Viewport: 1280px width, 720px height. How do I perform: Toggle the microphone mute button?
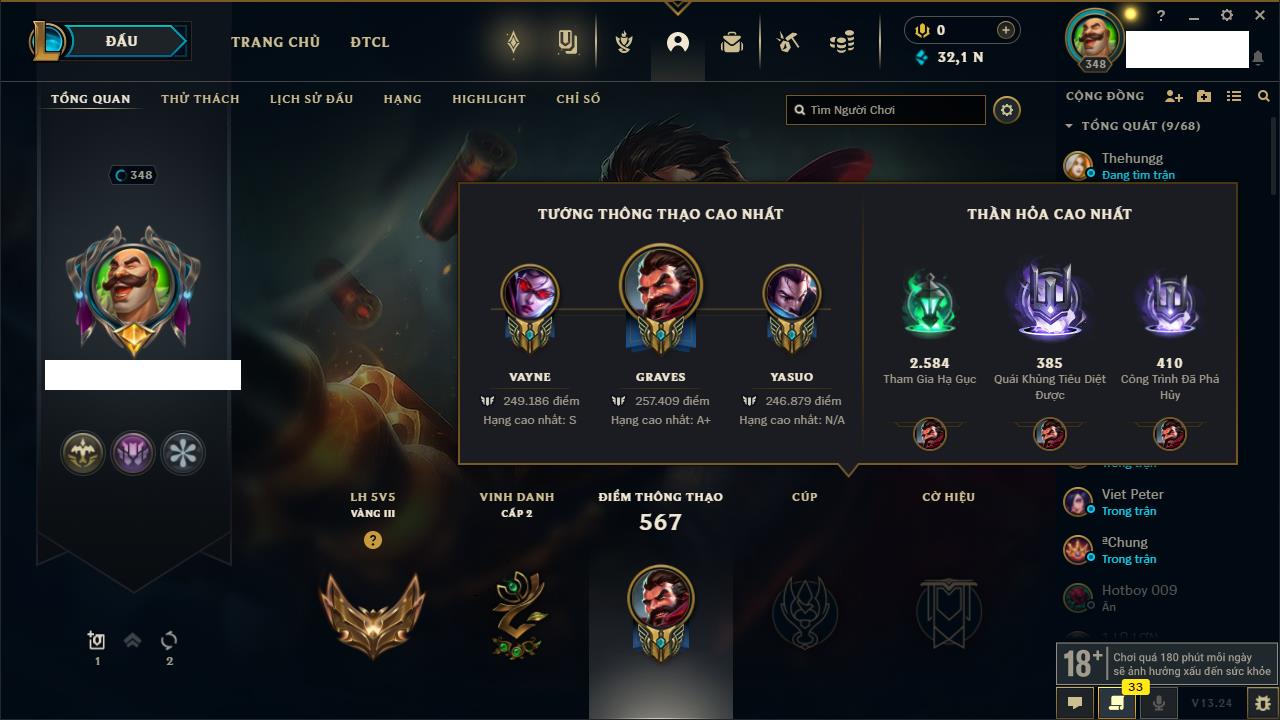click(1159, 703)
